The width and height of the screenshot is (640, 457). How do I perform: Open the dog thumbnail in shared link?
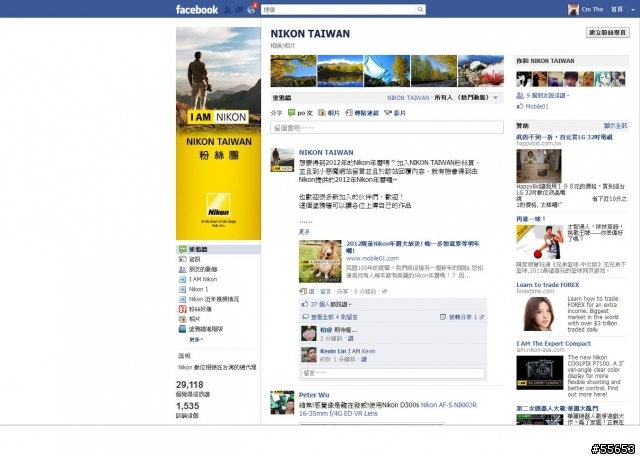tap(320, 261)
